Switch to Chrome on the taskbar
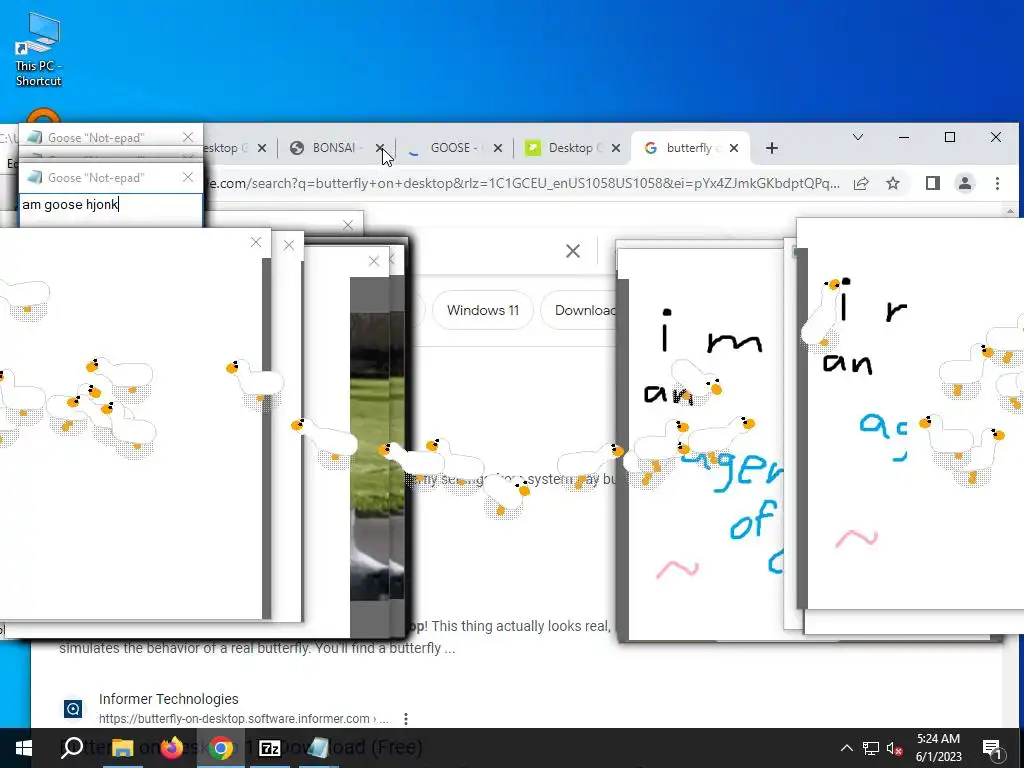 point(221,748)
